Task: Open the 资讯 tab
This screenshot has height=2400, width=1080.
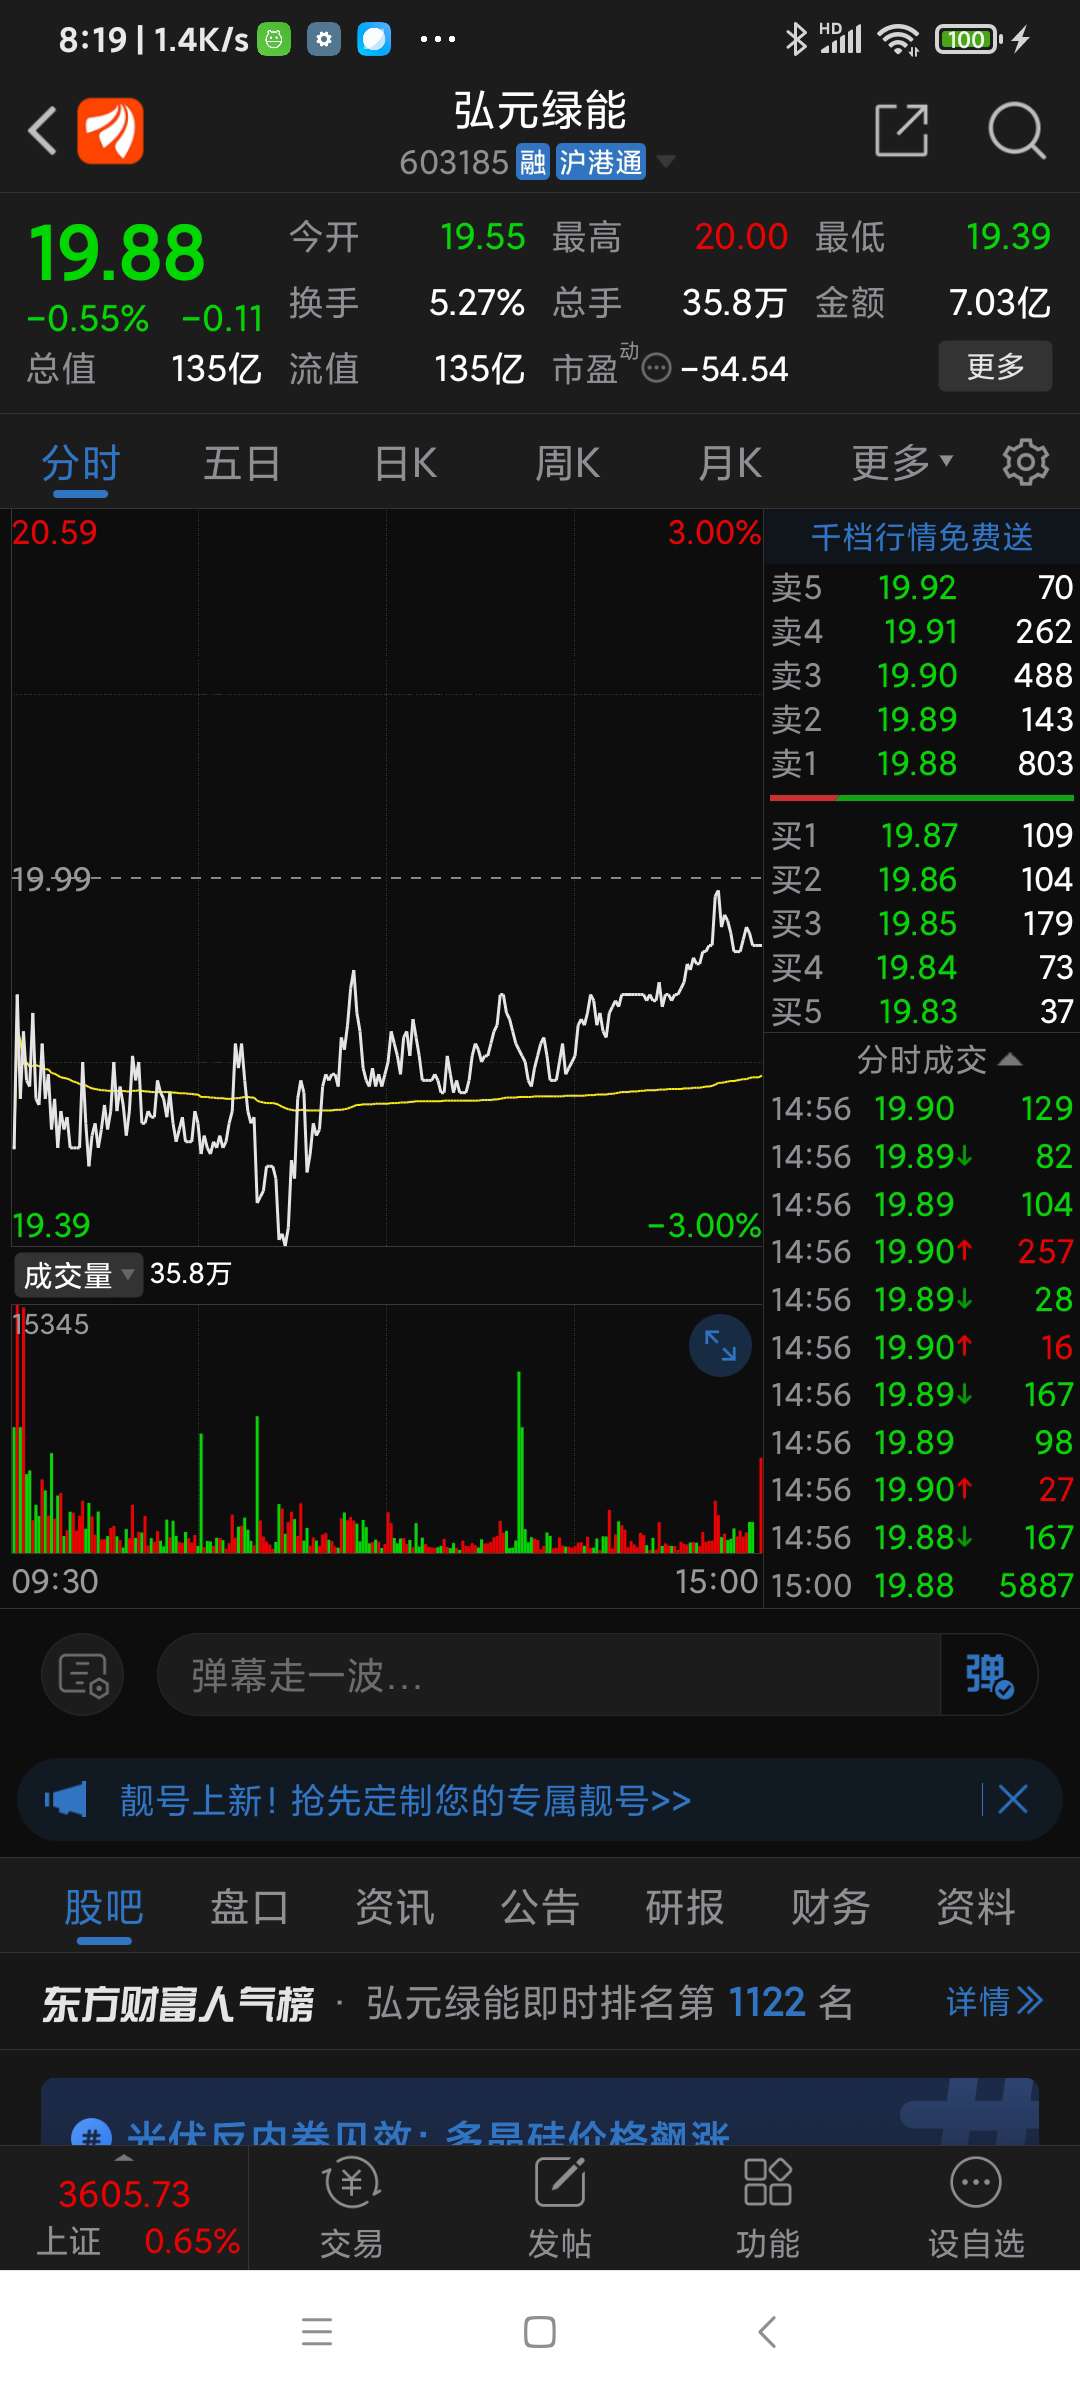Action: 395,1907
